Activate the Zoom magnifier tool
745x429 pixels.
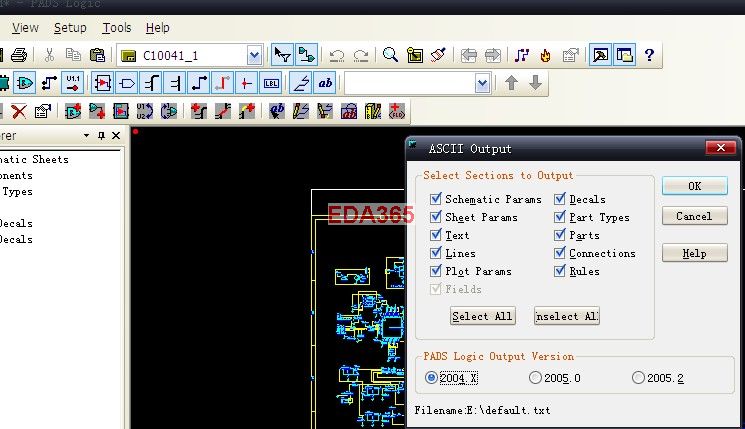point(390,55)
